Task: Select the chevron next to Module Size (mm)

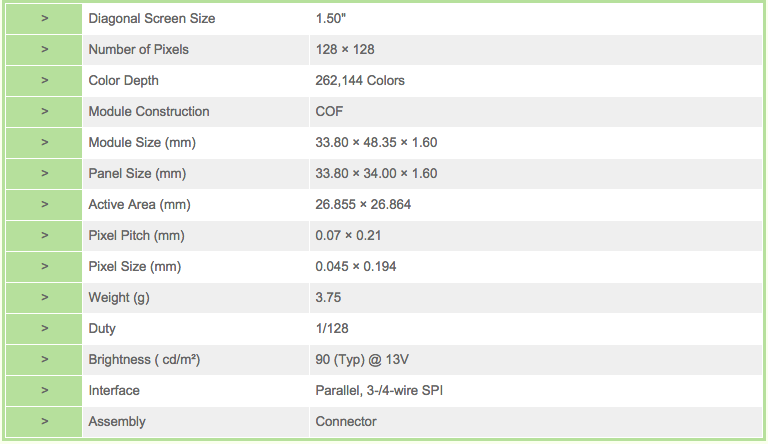Action: [x=45, y=143]
